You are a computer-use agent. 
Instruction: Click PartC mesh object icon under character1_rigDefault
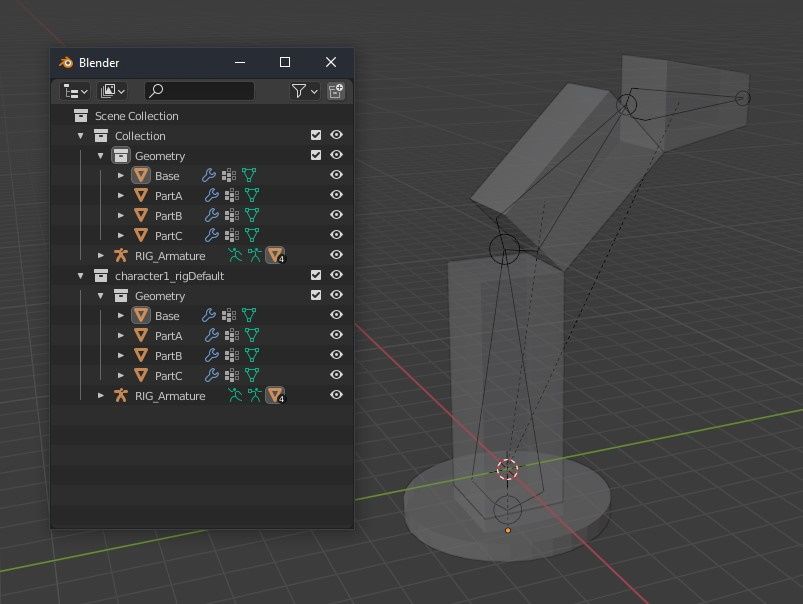click(141, 375)
